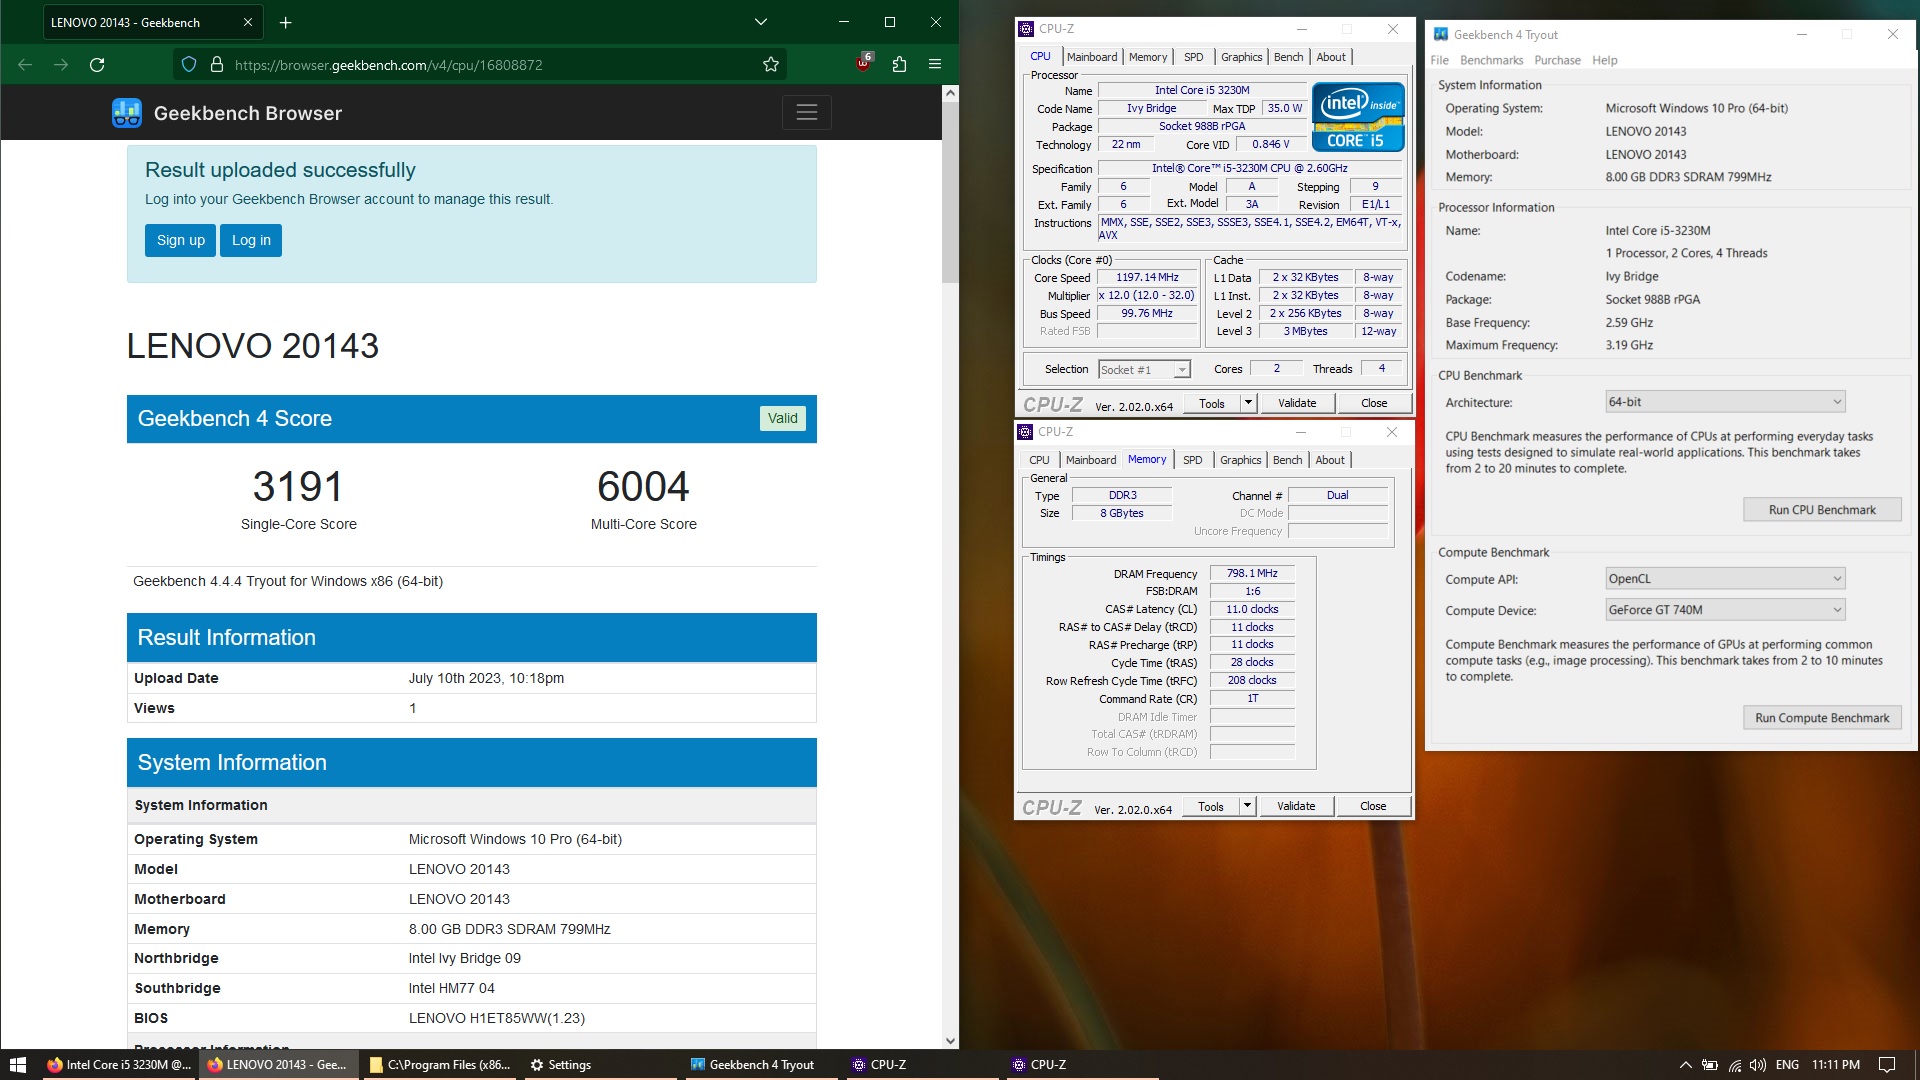This screenshot has height=1080, width=1920.
Task: Click Validate in the top CPU-Z window
Action: (x=1297, y=403)
